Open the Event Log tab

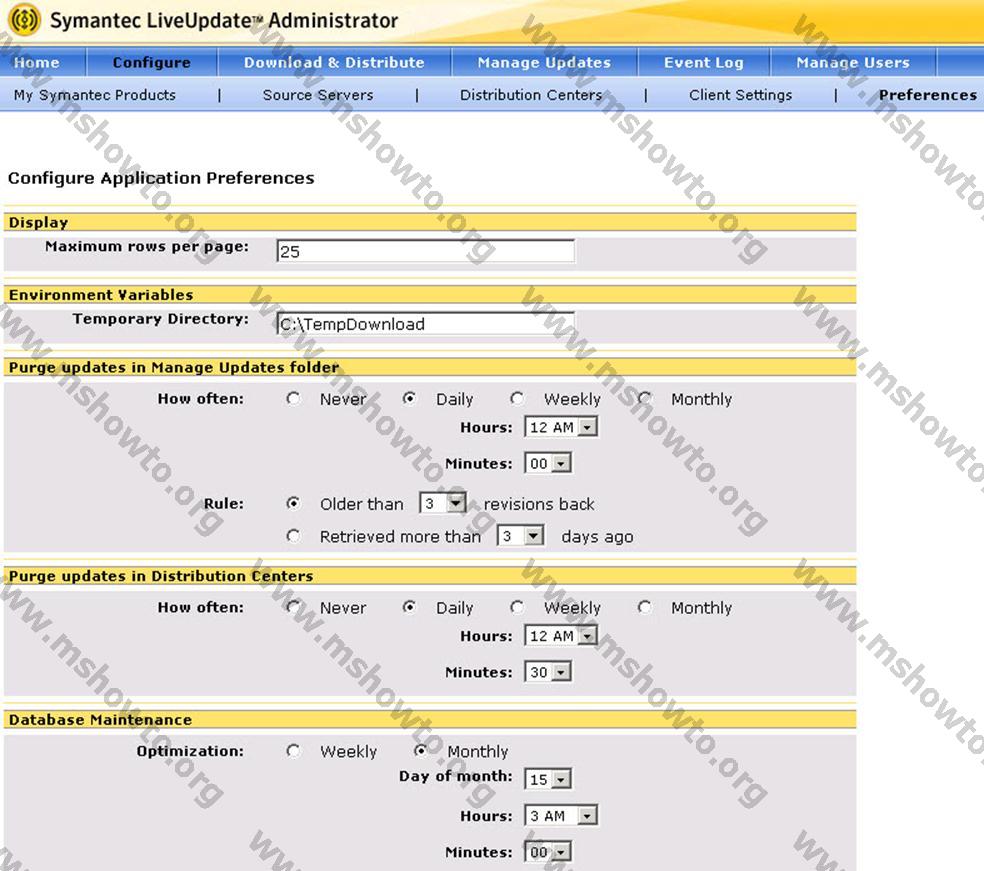[x=703, y=62]
